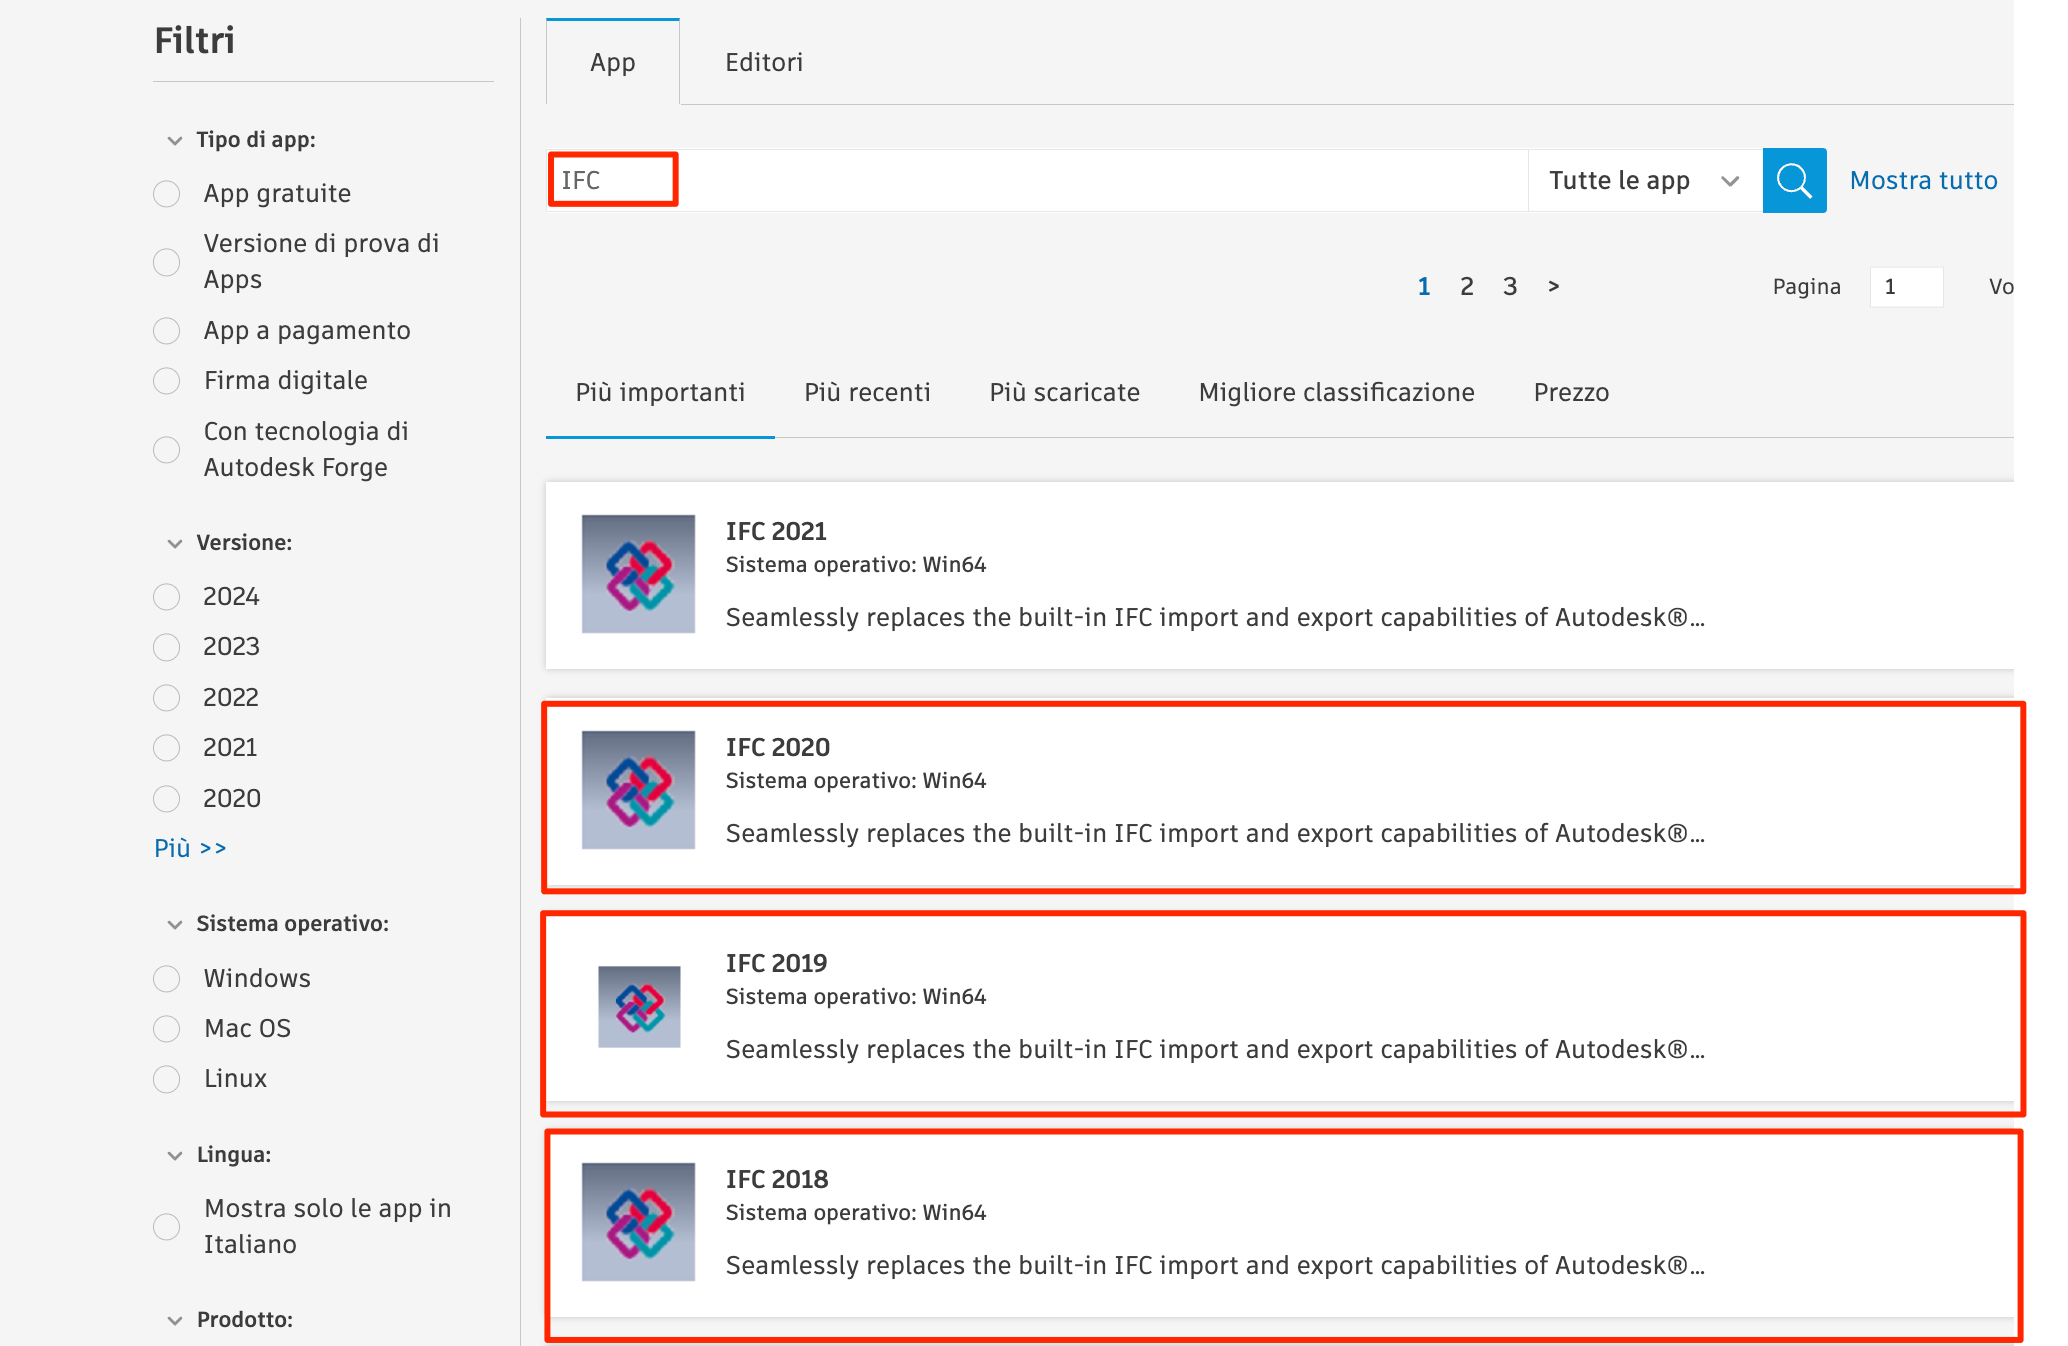Sort by Più scaricate
The image size is (2068, 1346).
coord(1064,393)
